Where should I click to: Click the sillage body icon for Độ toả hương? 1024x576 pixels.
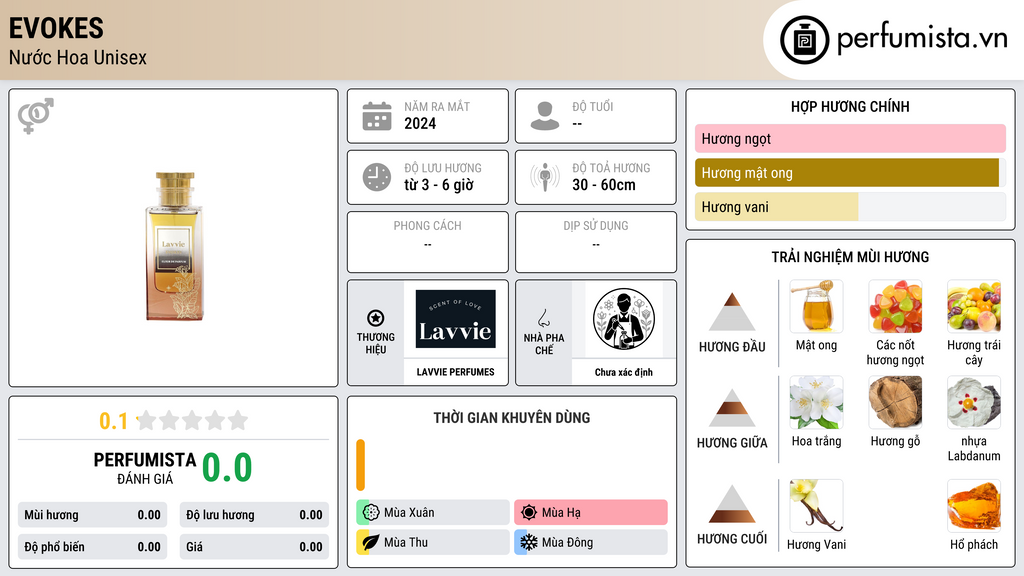pos(545,177)
